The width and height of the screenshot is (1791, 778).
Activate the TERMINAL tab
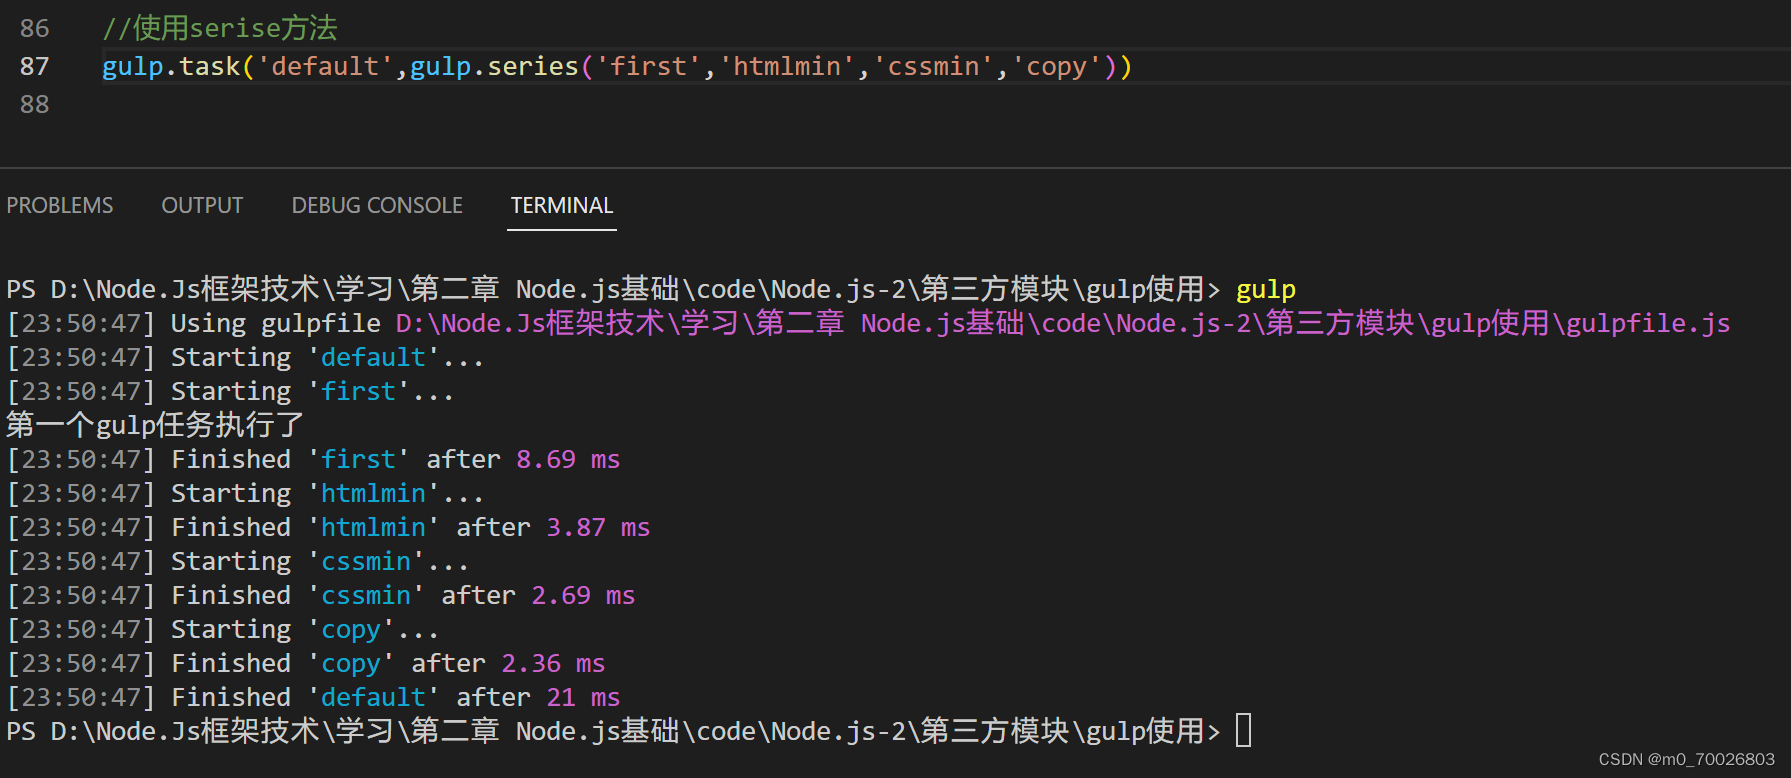[562, 205]
